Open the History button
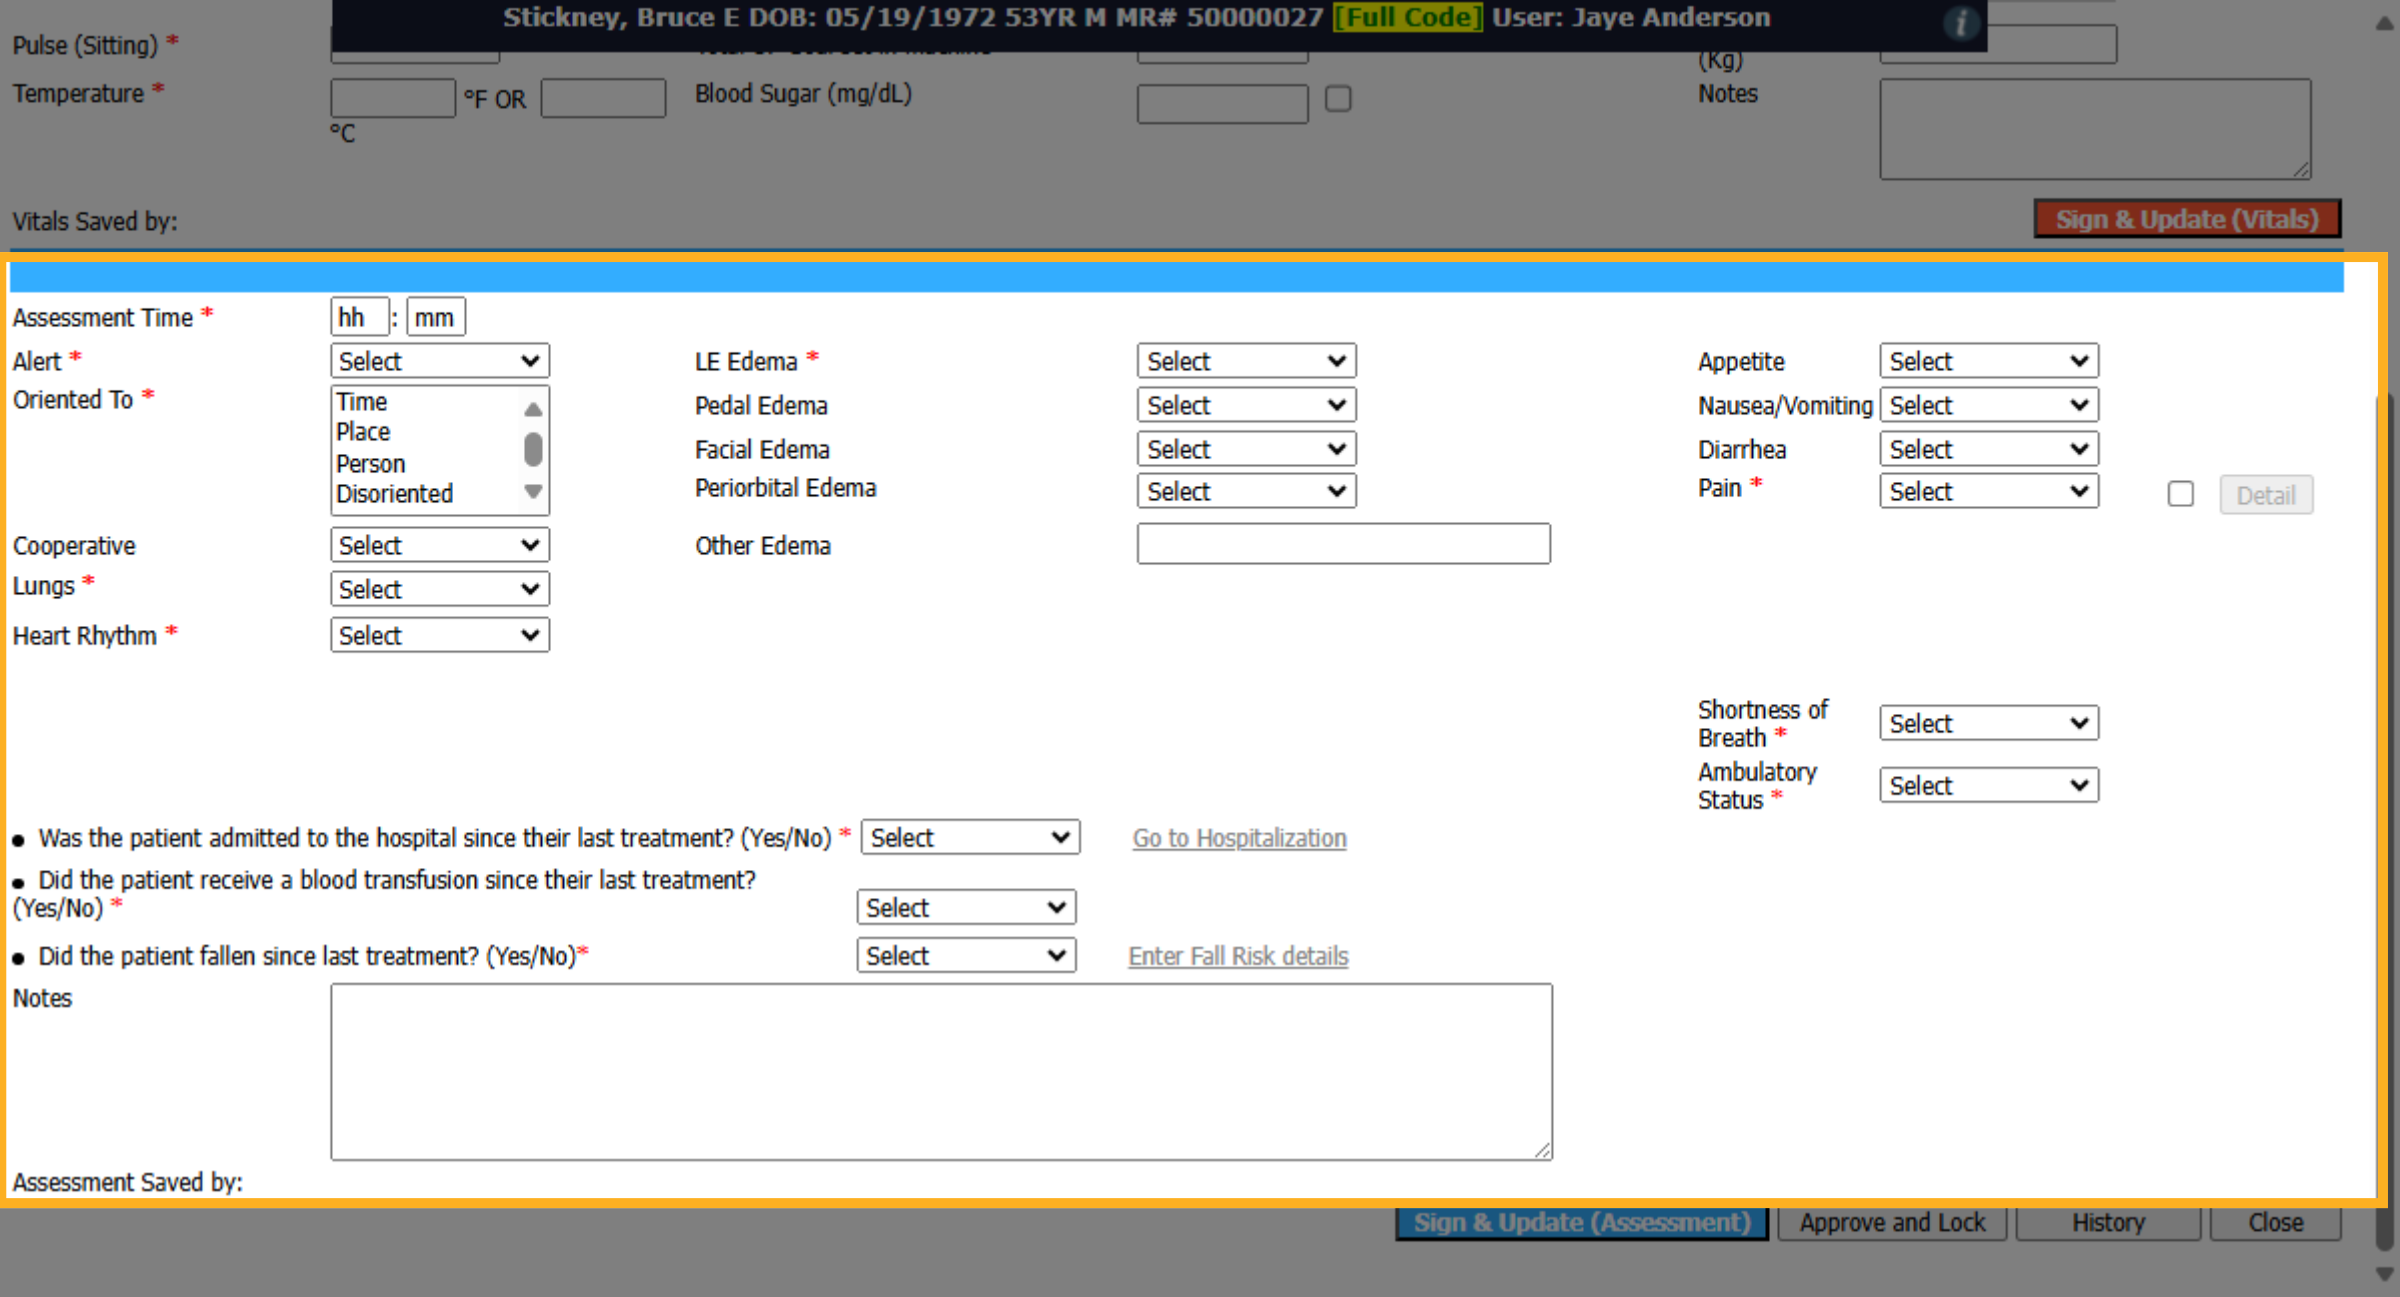 [2108, 1222]
